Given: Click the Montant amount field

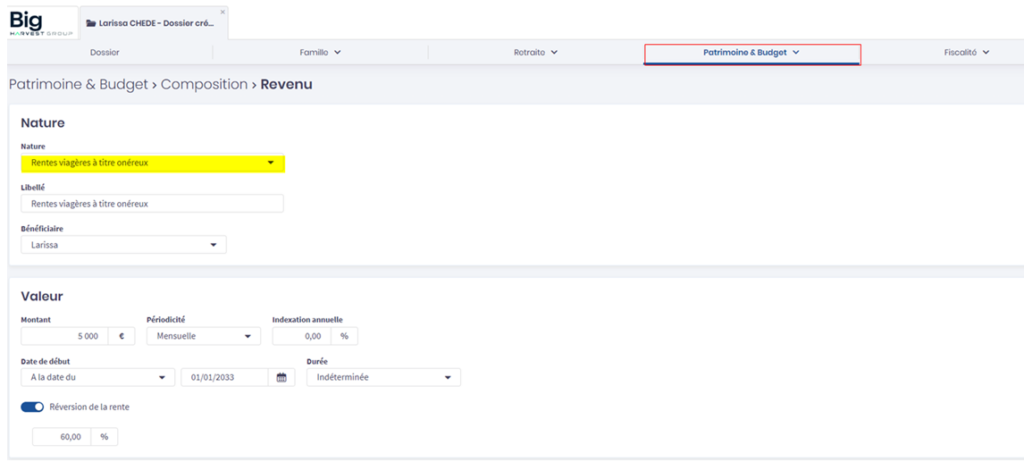Looking at the screenshot, I should (x=65, y=336).
